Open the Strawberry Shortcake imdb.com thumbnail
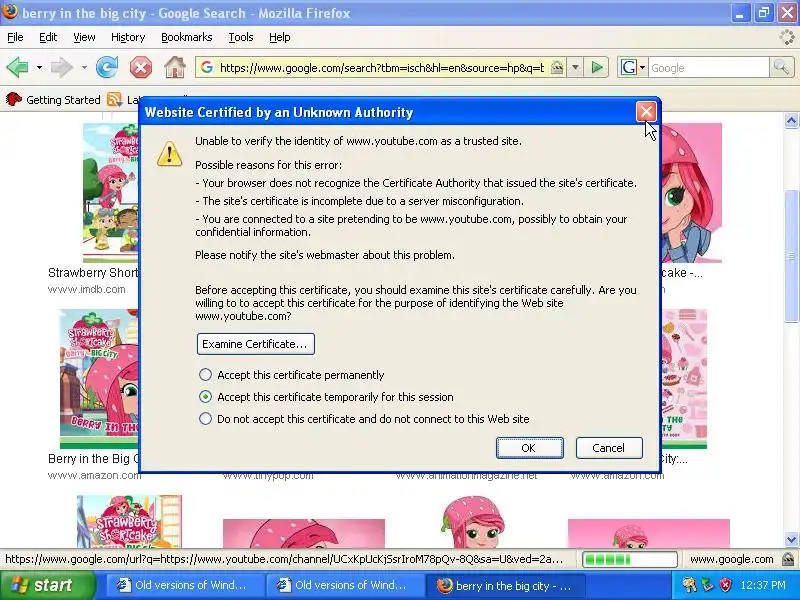The height and width of the screenshot is (600, 800). (x=111, y=193)
